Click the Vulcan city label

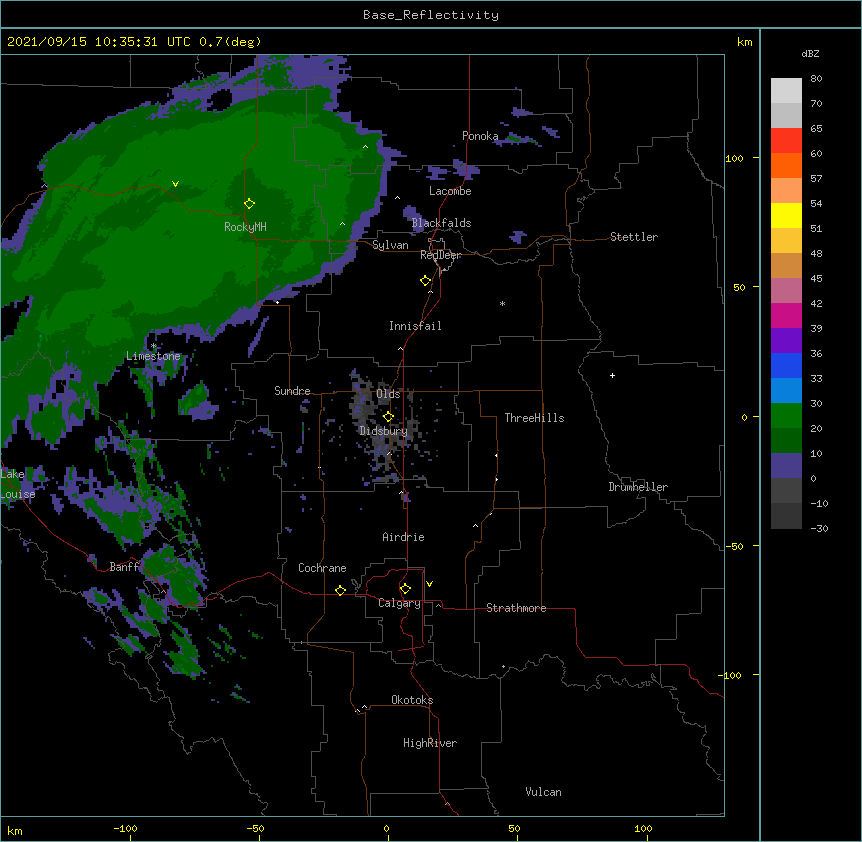coord(543,792)
